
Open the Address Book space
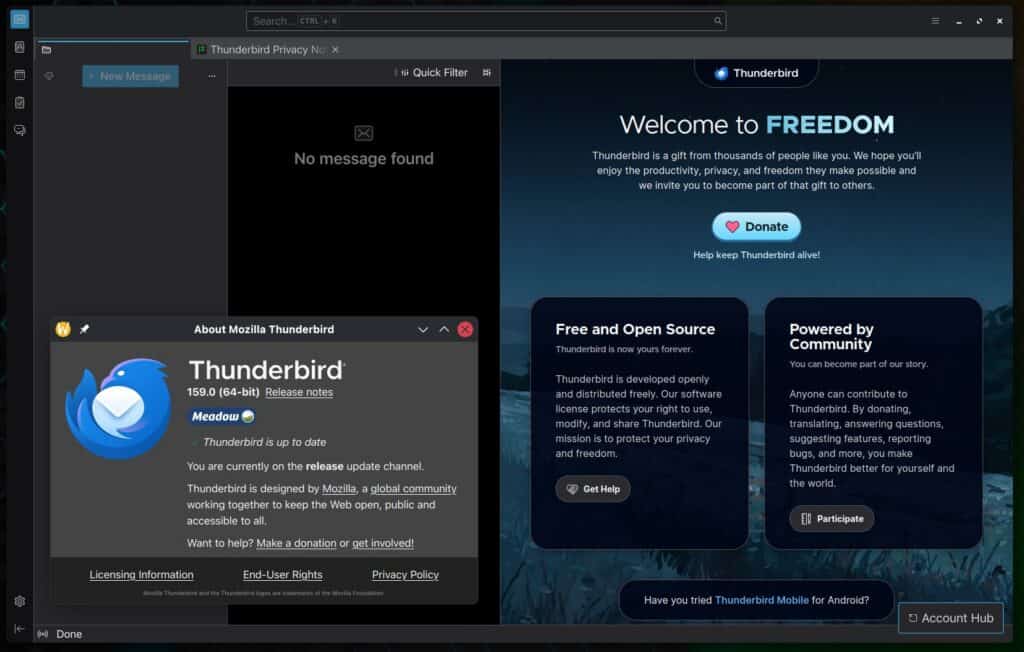(x=20, y=47)
